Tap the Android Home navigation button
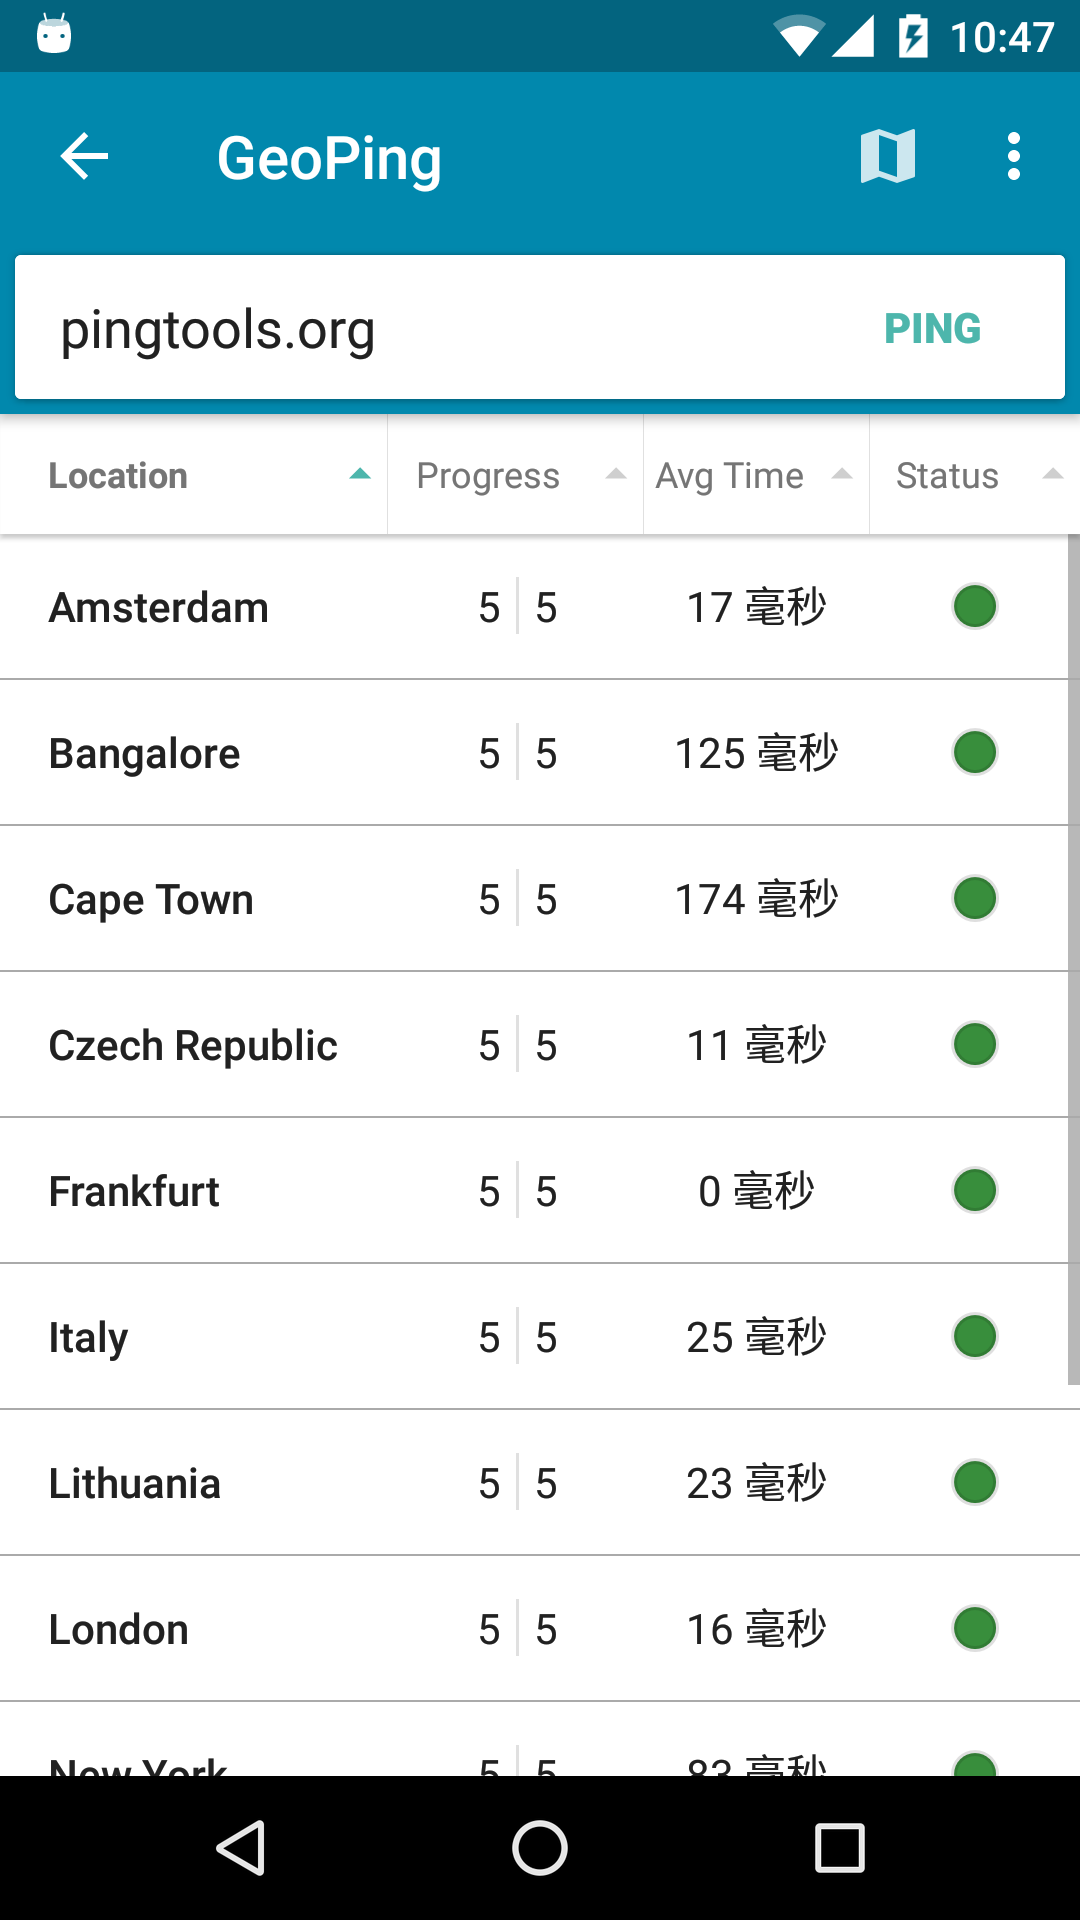 pyautogui.click(x=540, y=1847)
